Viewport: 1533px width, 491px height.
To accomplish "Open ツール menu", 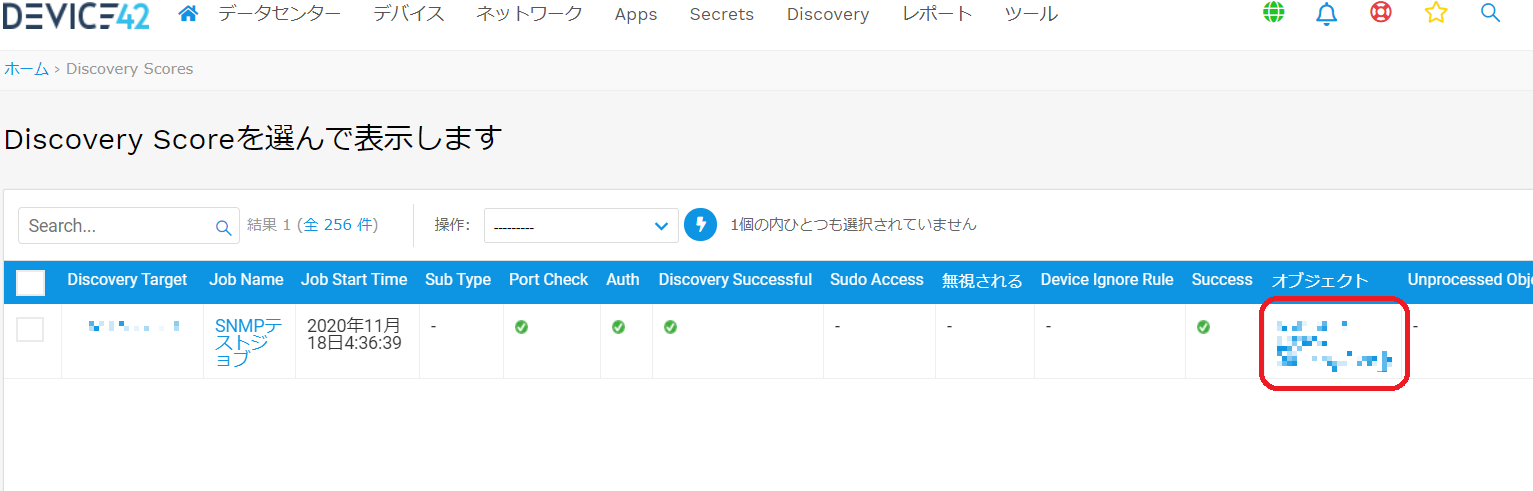I will pos(1031,14).
